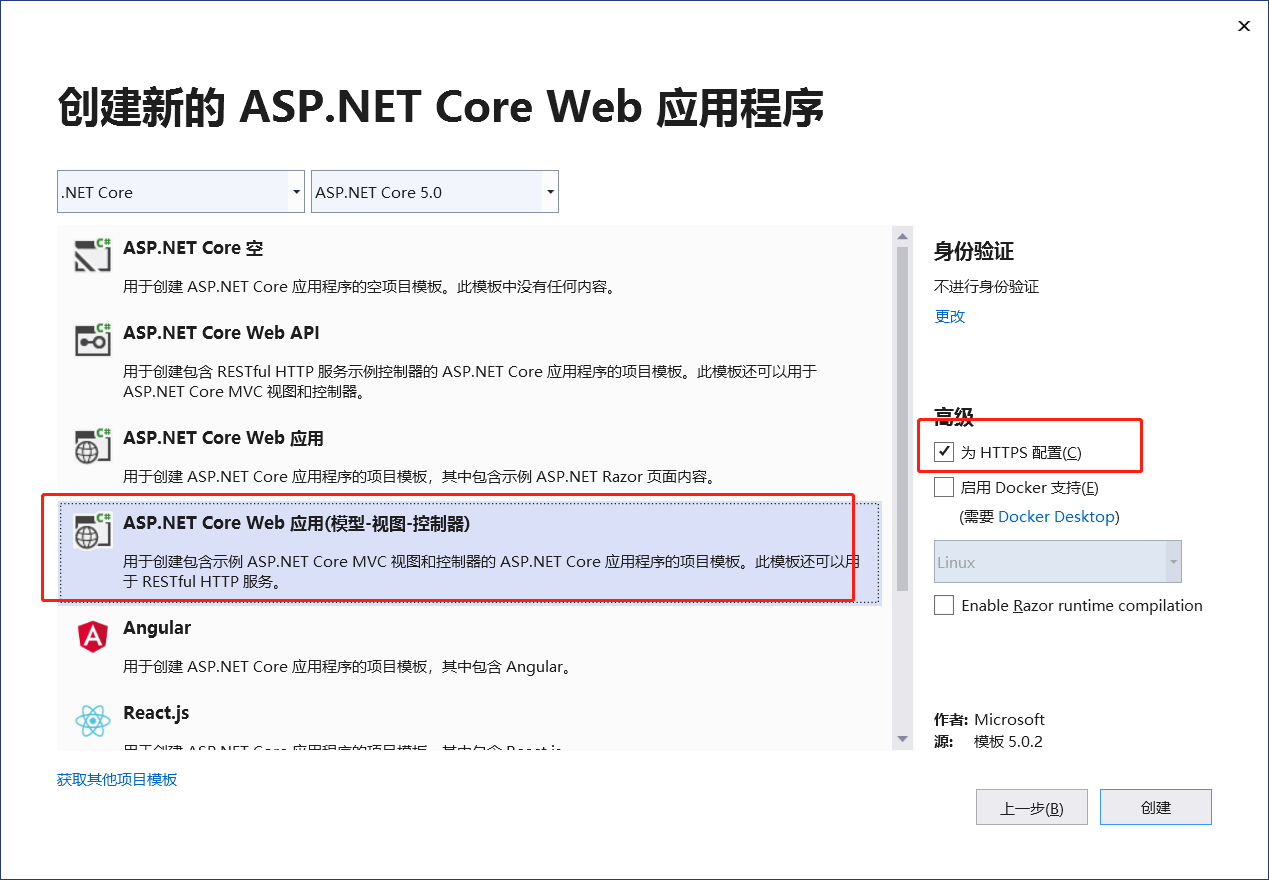This screenshot has width=1269, height=880.
Task: Select the ASP.NET Core Web 应用 template
Action: (223, 438)
